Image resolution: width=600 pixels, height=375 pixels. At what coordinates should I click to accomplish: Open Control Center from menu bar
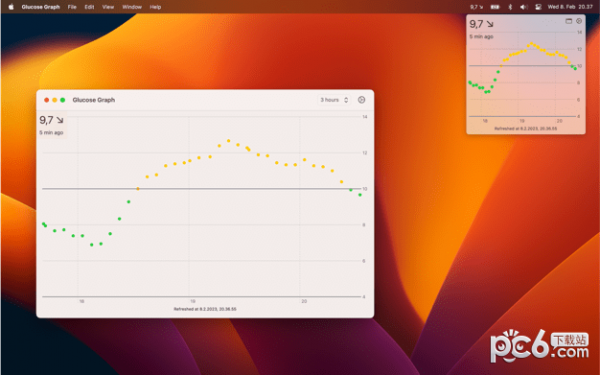(x=538, y=7)
